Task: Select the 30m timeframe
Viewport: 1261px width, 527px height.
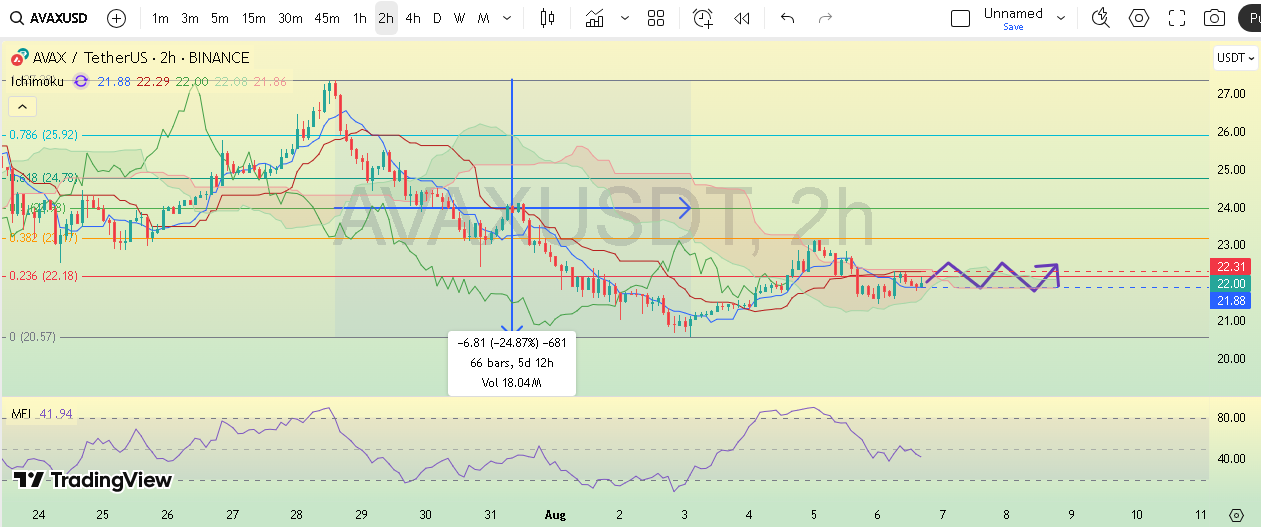Action: coord(290,18)
